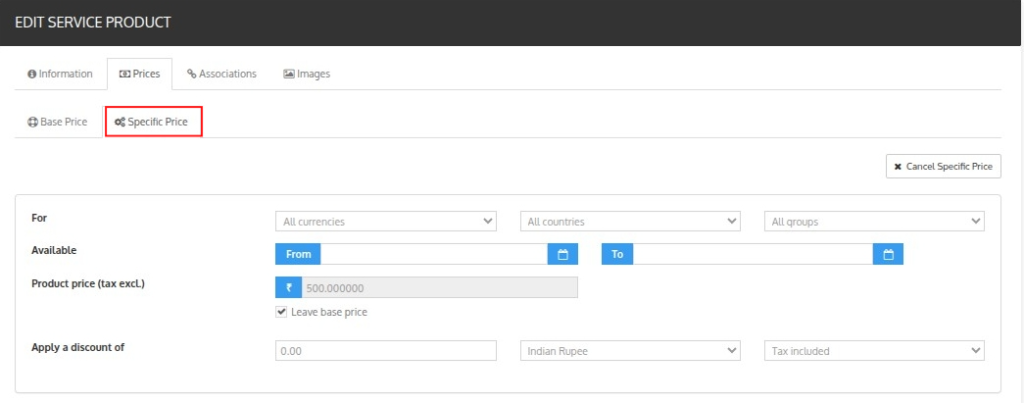Click the EDIT SERVICE PRODUCT heading
1024x403 pixels.
(x=93, y=22)
